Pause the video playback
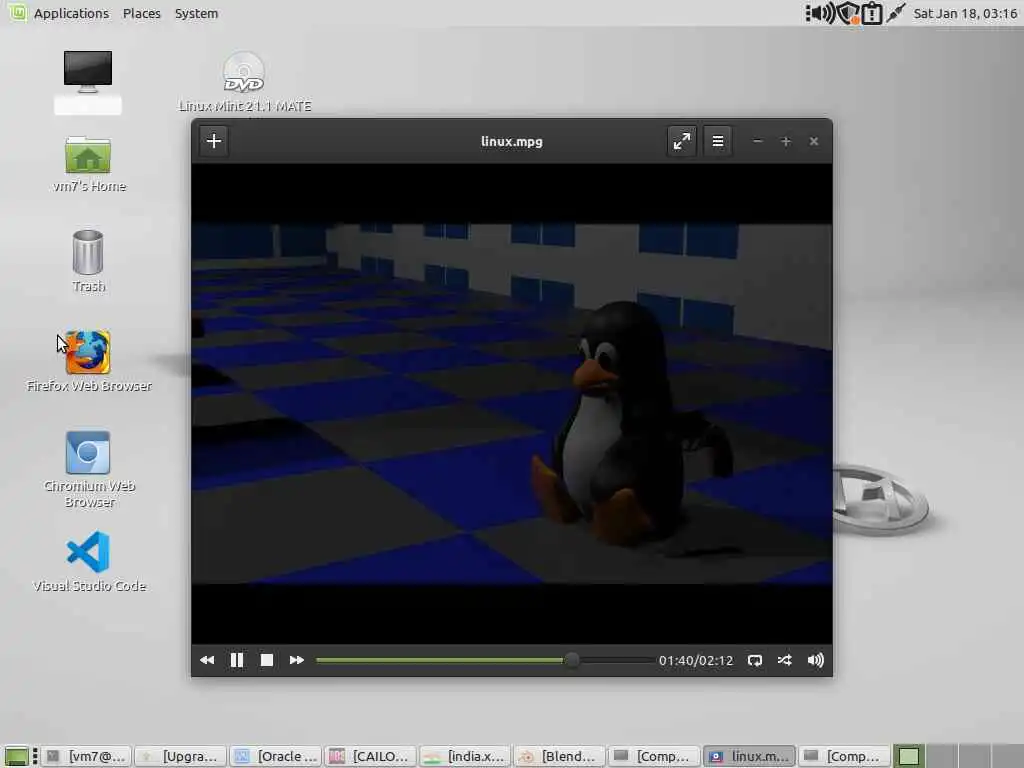1024x768 pixels. [237, 660]
